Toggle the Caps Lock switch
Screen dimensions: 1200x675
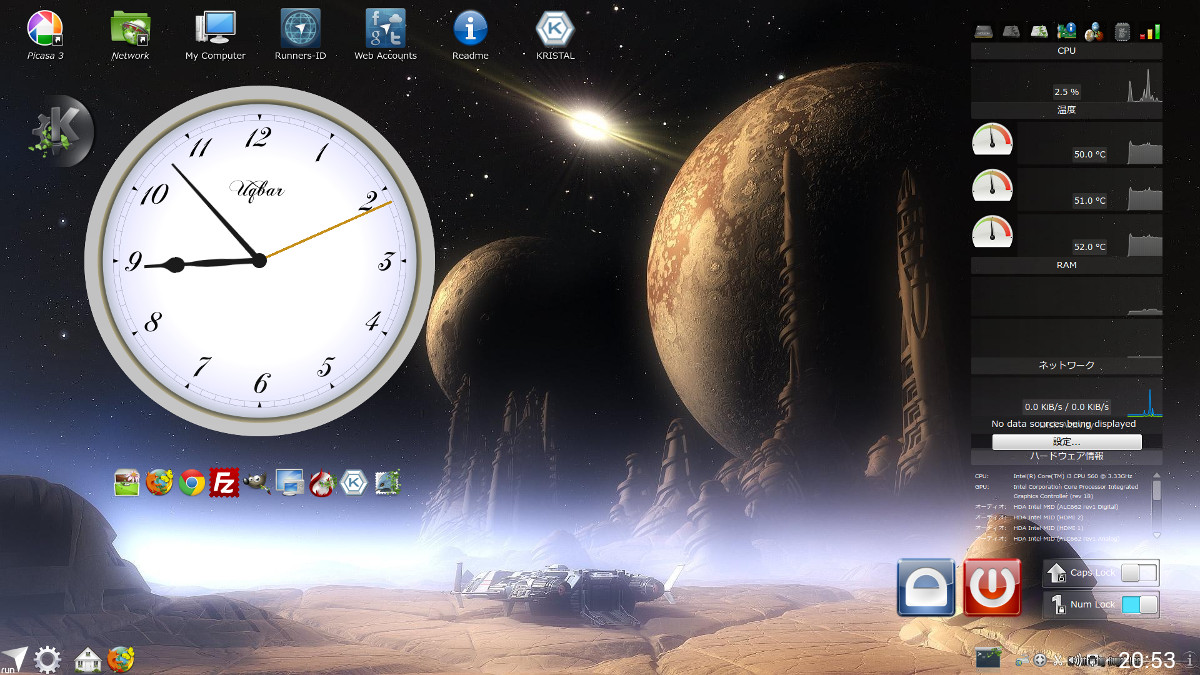click(1140, 573)
